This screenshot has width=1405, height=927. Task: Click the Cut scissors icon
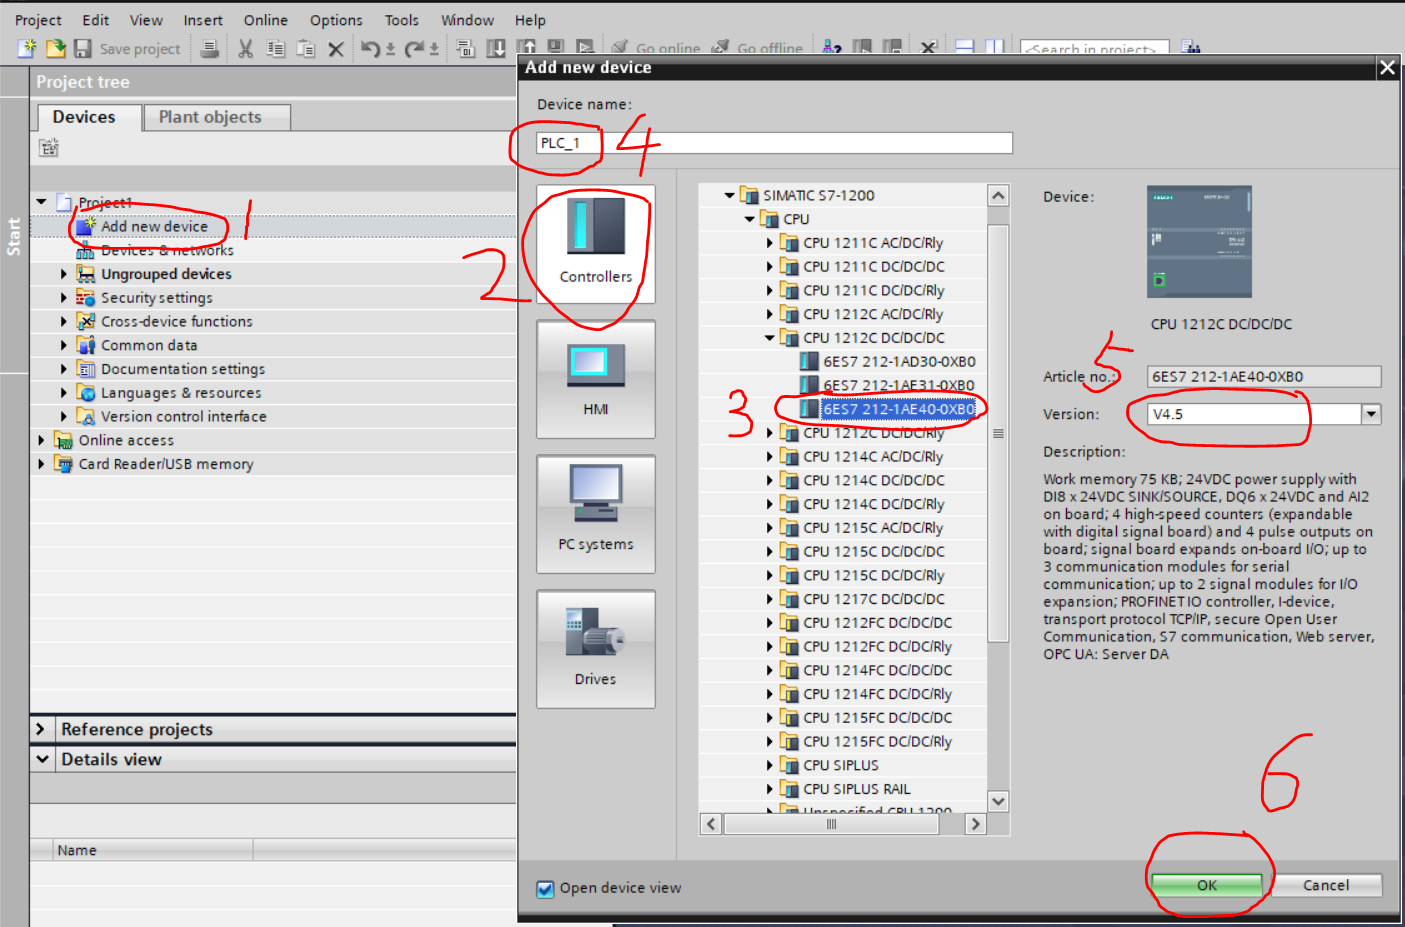click(x=246, y=48)
